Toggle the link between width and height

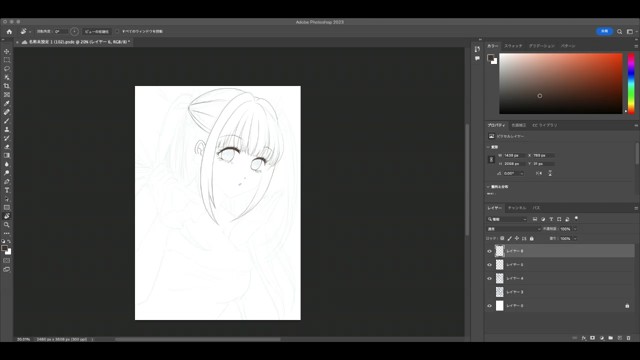pos(491,160)
